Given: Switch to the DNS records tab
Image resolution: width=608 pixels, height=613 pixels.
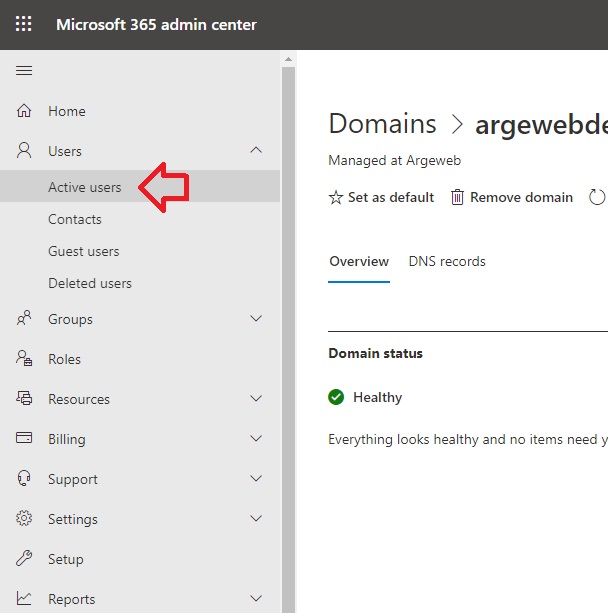Looking at the screenshot, I should point(447,261).
